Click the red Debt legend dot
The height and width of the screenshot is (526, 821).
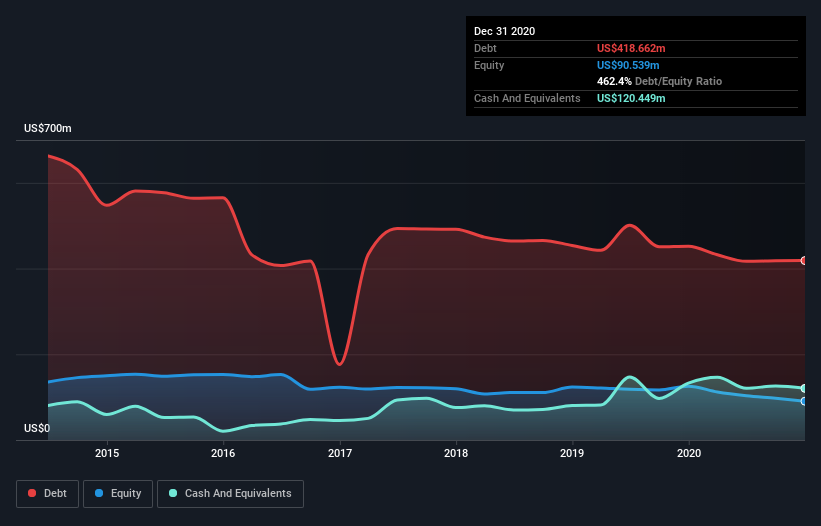tap(32, 493)
